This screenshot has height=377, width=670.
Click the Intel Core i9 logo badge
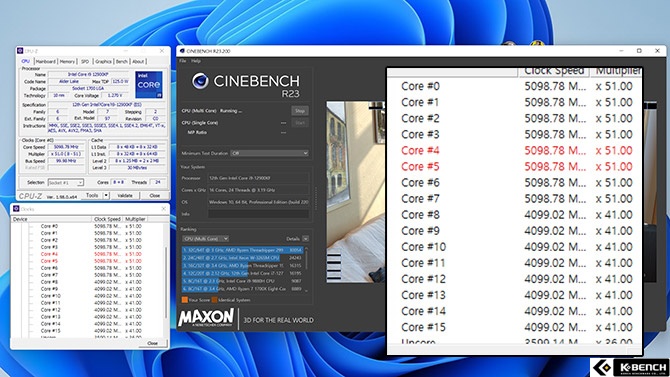pyautogui.click(x=149, y=85)
